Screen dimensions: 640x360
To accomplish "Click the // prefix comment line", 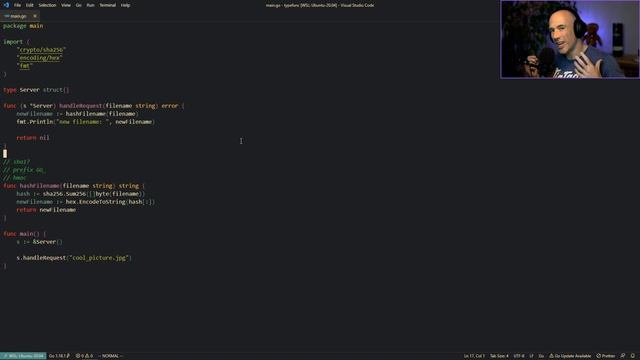I will pyautogui.click(x=24, y=170).
